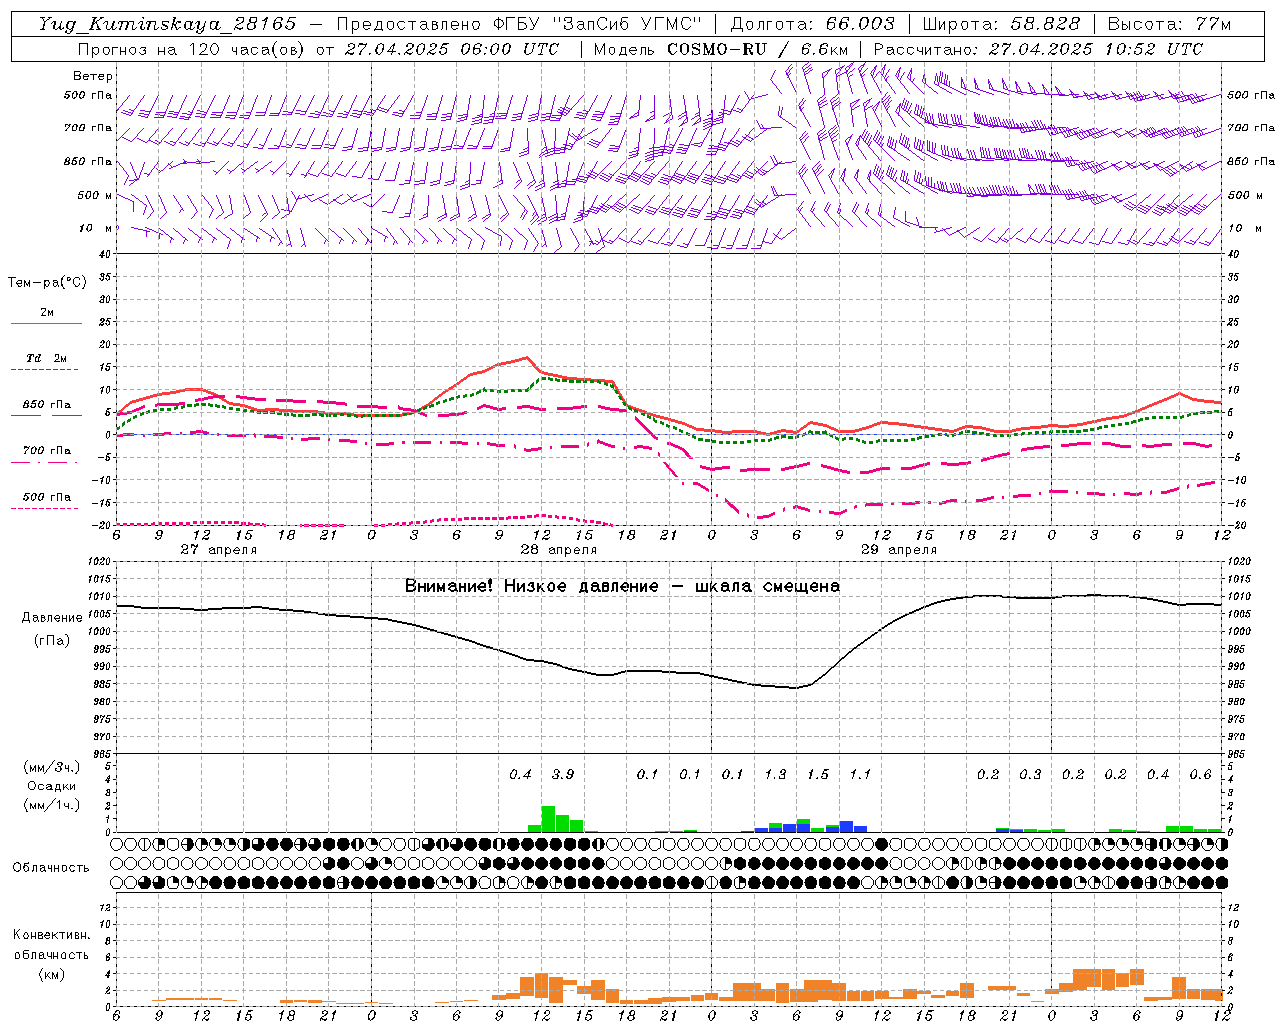This screenshot has height=1024, width=1280.
Task: Click the 3.9 precipitation total
Action: [x=563, y=774]
